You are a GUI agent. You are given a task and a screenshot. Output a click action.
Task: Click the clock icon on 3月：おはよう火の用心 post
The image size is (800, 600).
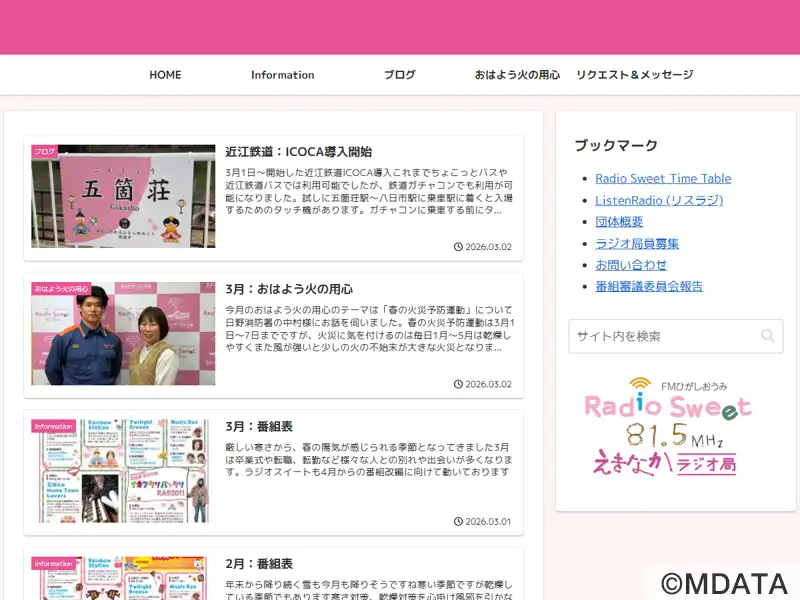point(458,384)
